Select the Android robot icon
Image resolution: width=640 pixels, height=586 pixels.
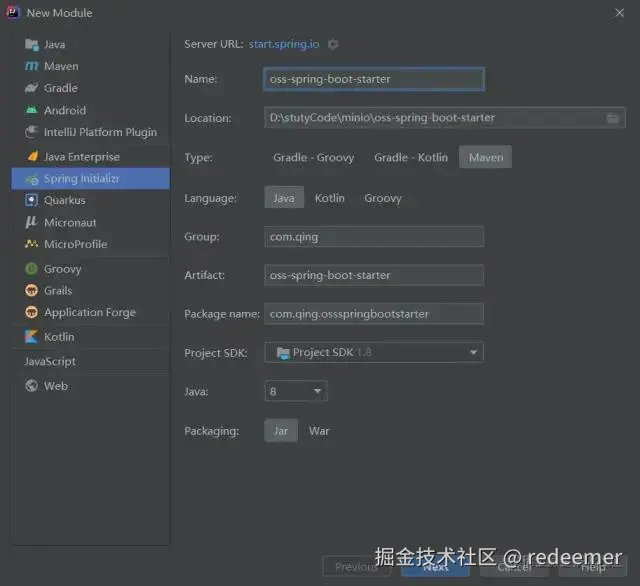32,110
